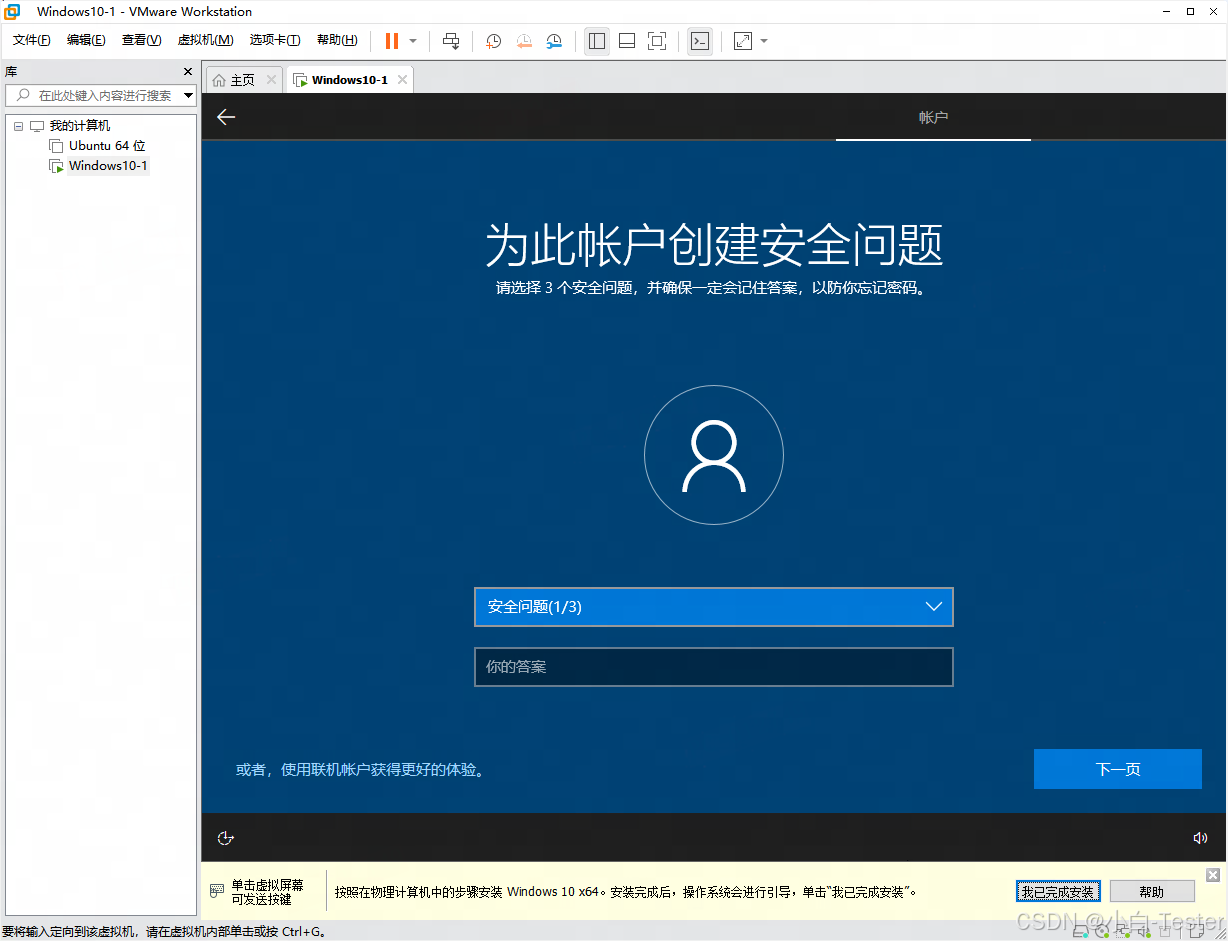The image size is (1228, 941).
Task: Click the user avatar circle icon
Action: [714, 455]
